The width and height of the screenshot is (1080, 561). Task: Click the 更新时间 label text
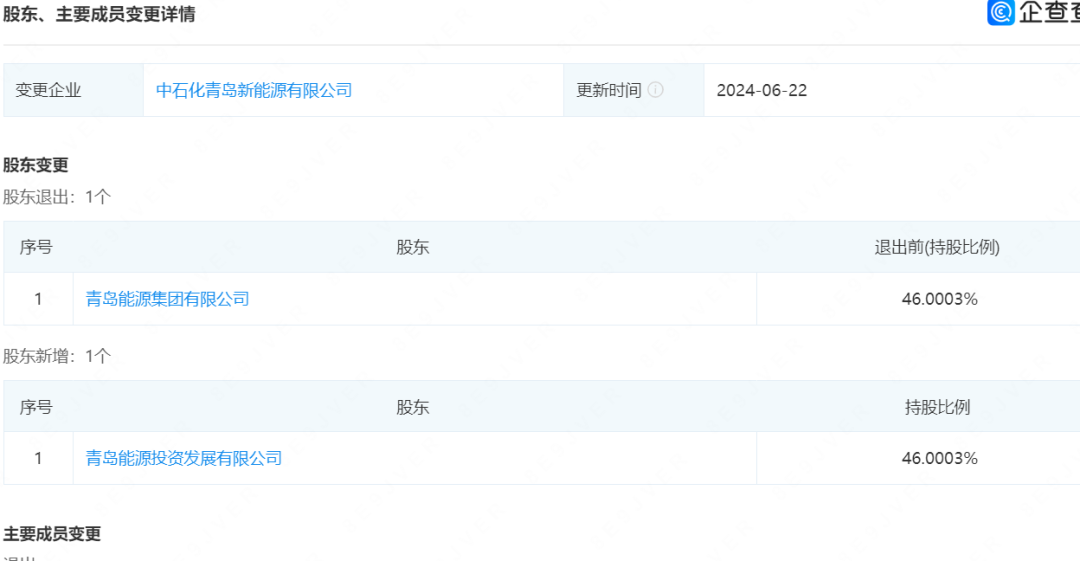[x=609, y=90]
